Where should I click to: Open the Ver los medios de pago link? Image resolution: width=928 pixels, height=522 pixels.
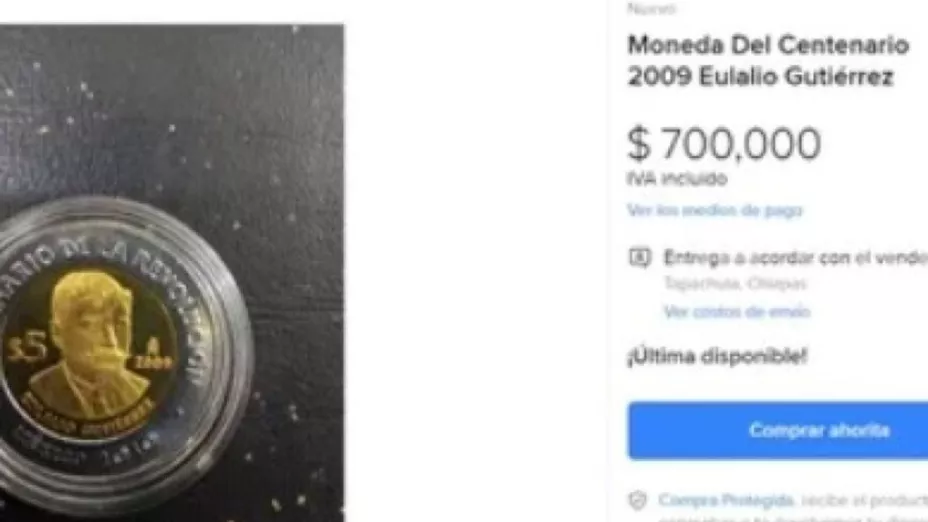pos(714,210)
